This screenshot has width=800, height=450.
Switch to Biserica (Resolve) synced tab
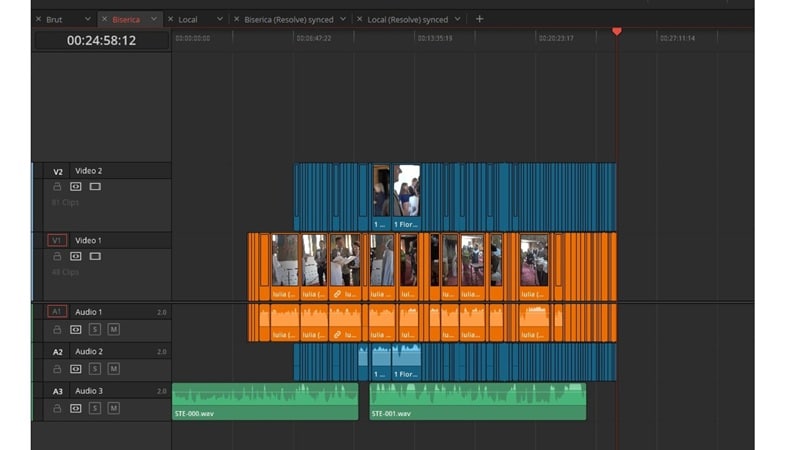click(x=289, y=19)
